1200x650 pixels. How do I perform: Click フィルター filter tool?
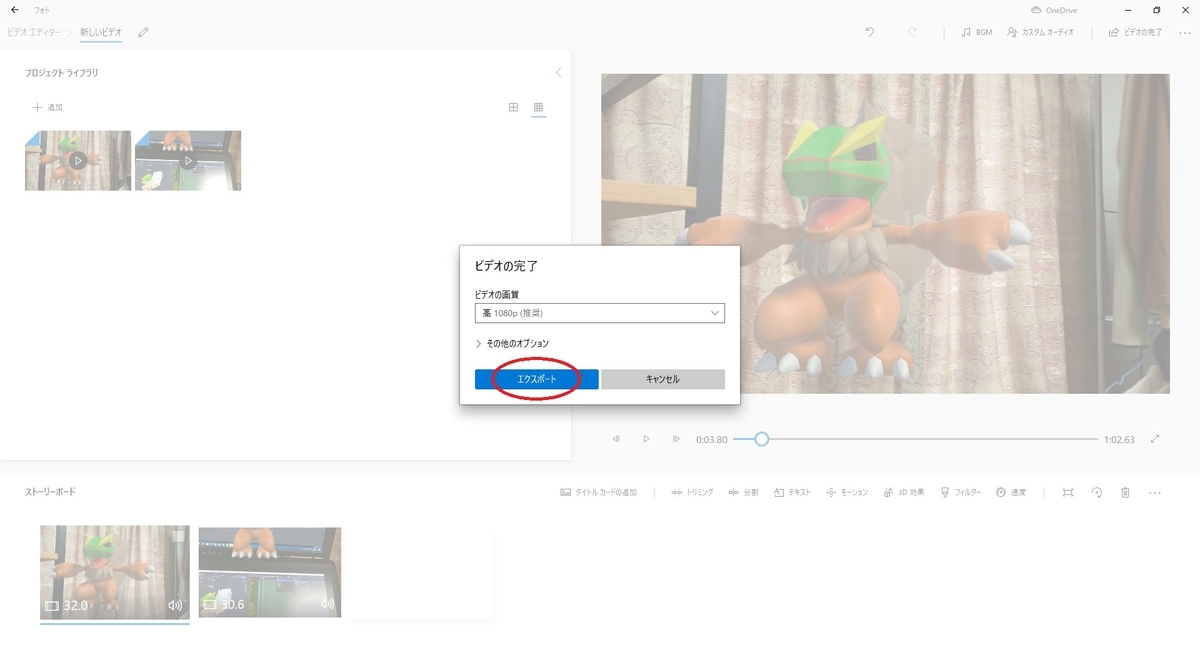coord(961,492)
